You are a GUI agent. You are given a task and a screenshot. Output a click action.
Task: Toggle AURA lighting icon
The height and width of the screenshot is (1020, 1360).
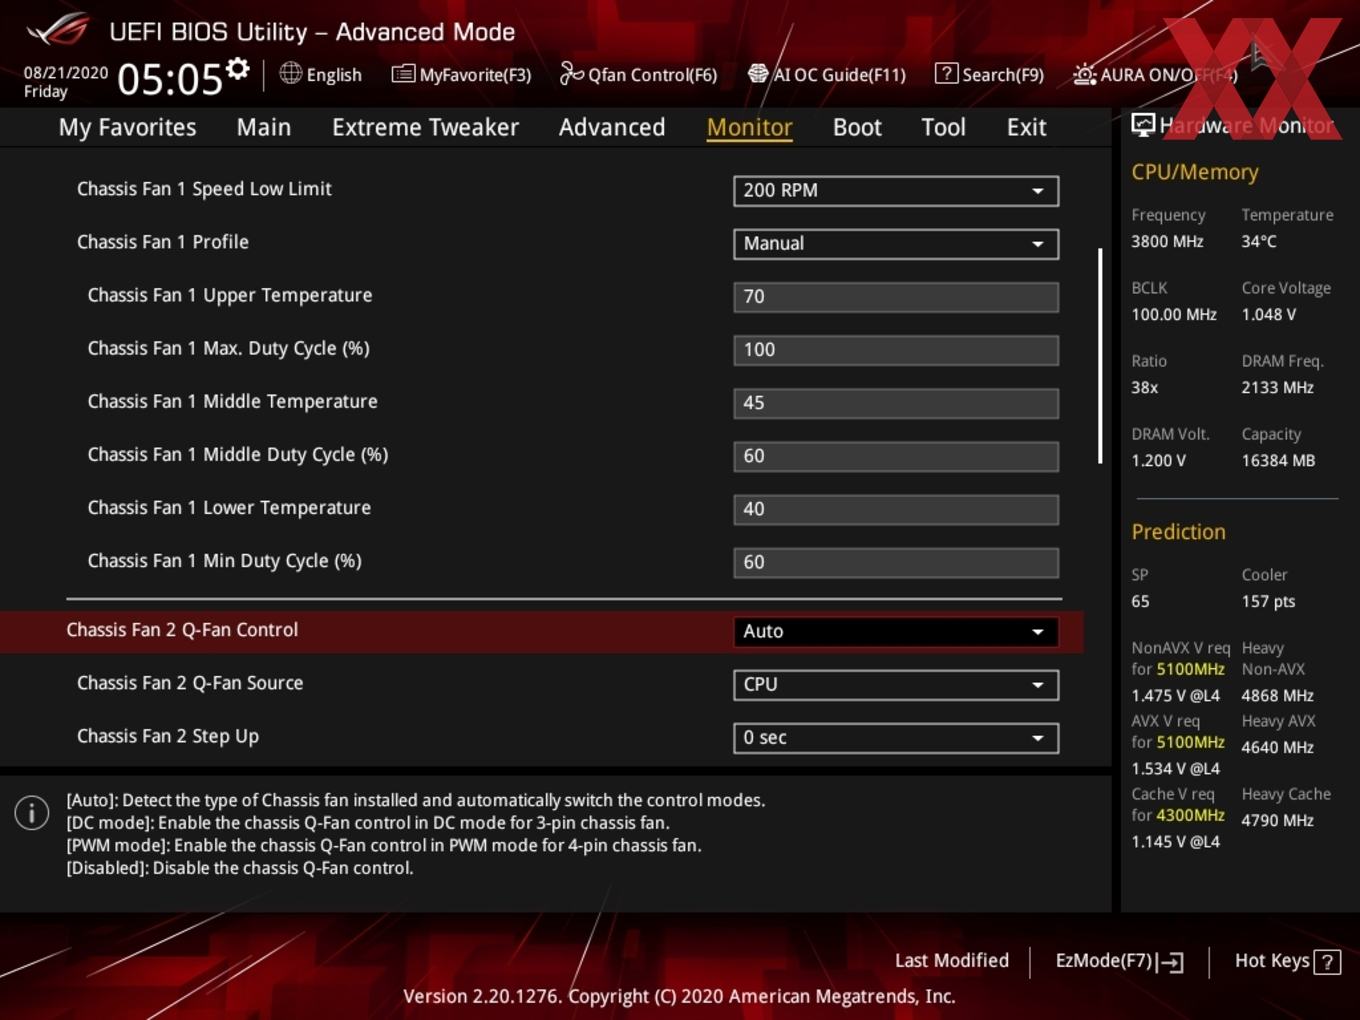1084,74
